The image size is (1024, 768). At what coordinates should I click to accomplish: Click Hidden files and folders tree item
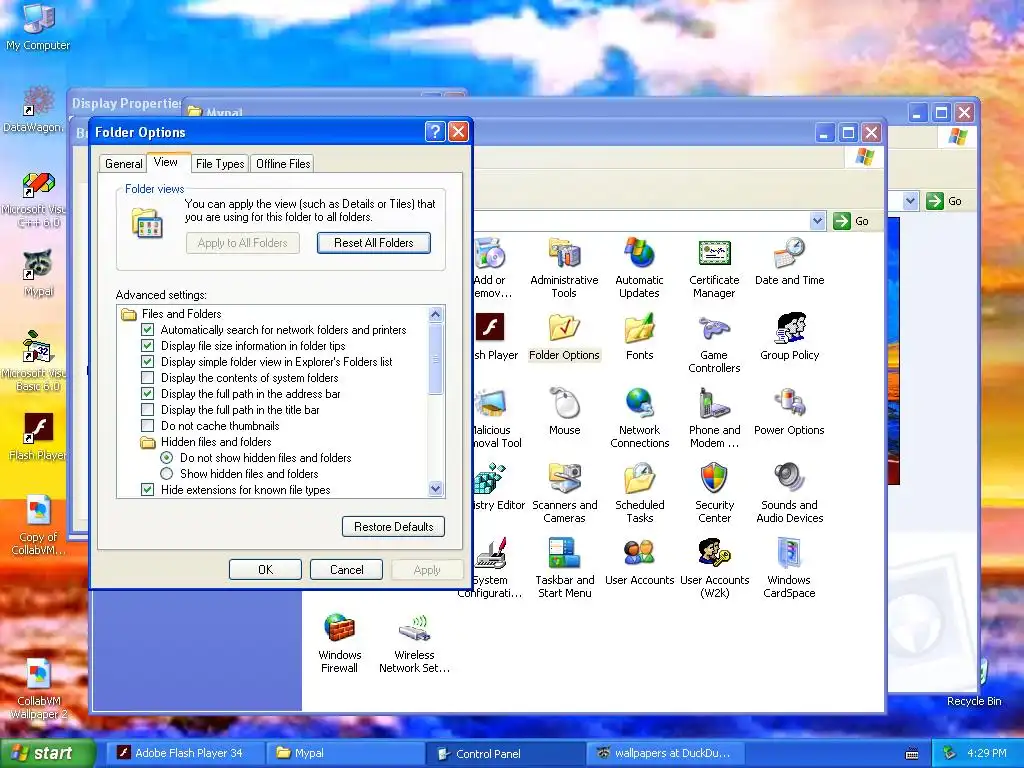(x=216, y=441)
